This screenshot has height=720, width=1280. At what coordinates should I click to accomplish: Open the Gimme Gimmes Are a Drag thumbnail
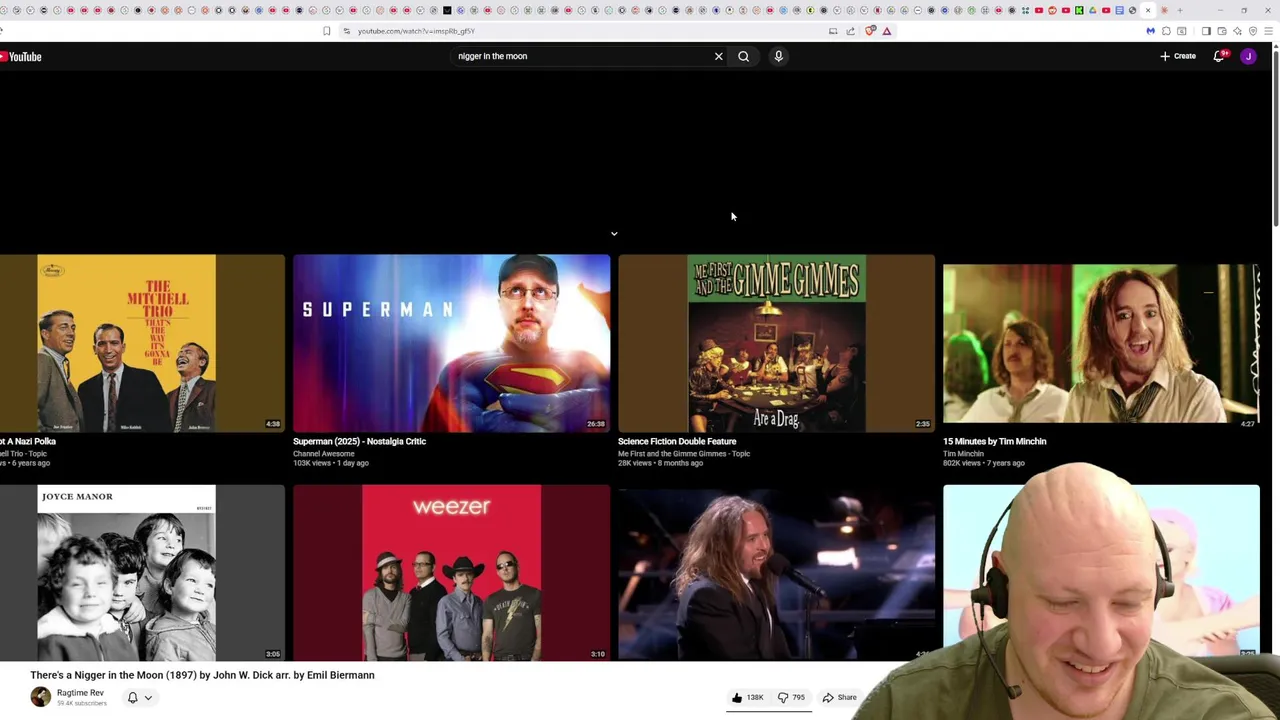(x=776, y=343)
